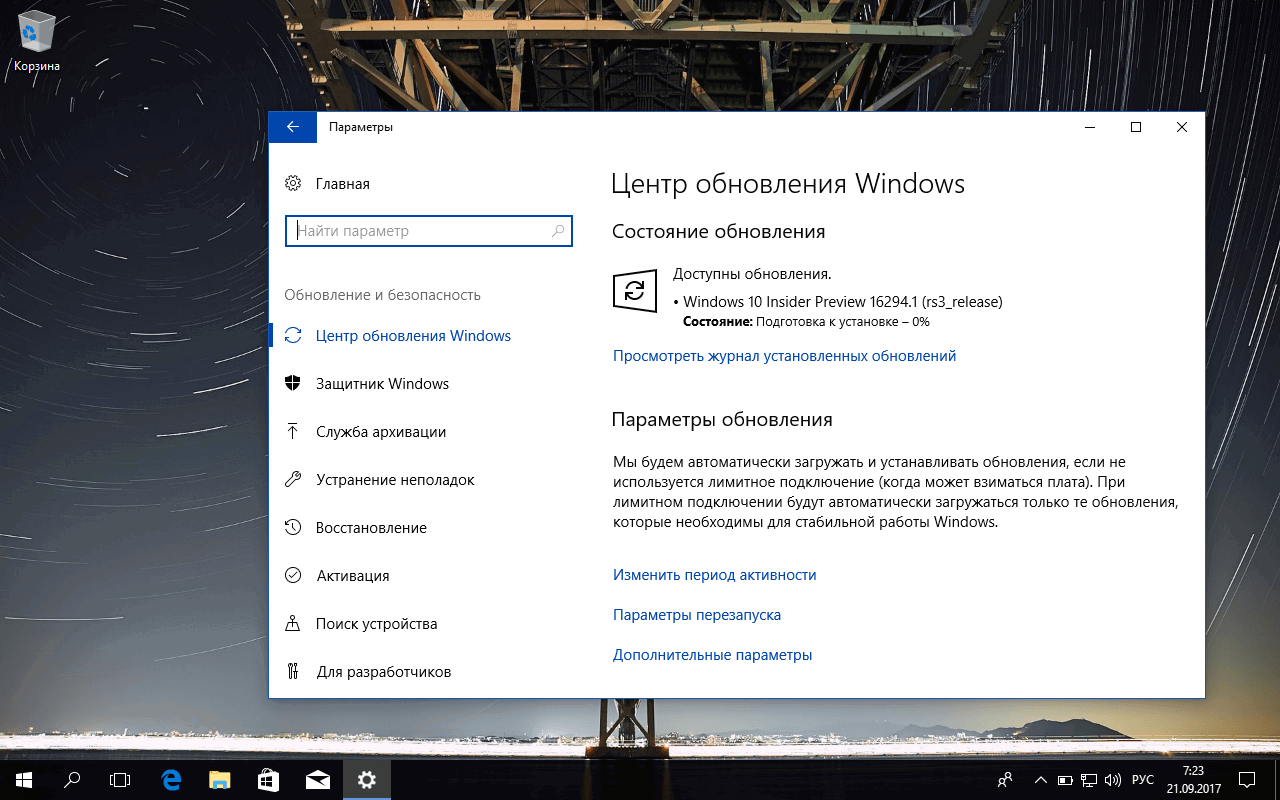Screen dimensions: 1280x800
Task: Click the Изменить период активности link
Action: (x=714, y=574)
